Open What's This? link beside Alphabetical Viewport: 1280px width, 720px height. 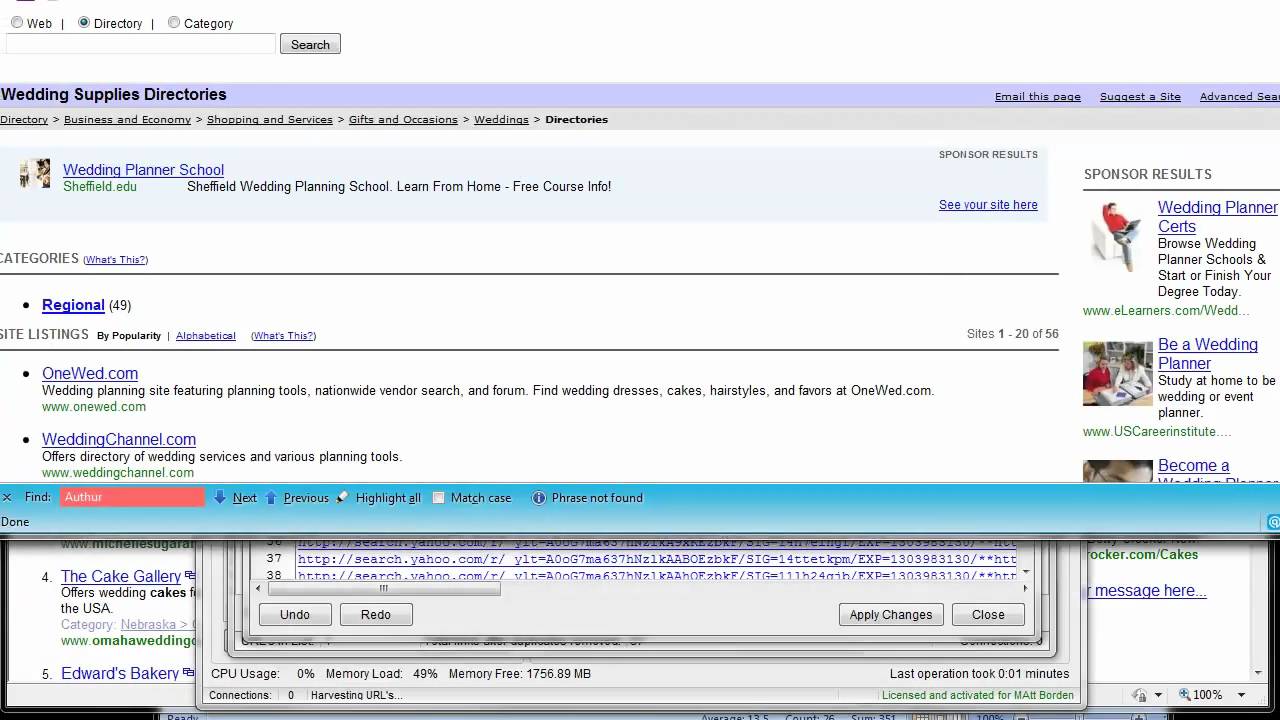point(284,336)
